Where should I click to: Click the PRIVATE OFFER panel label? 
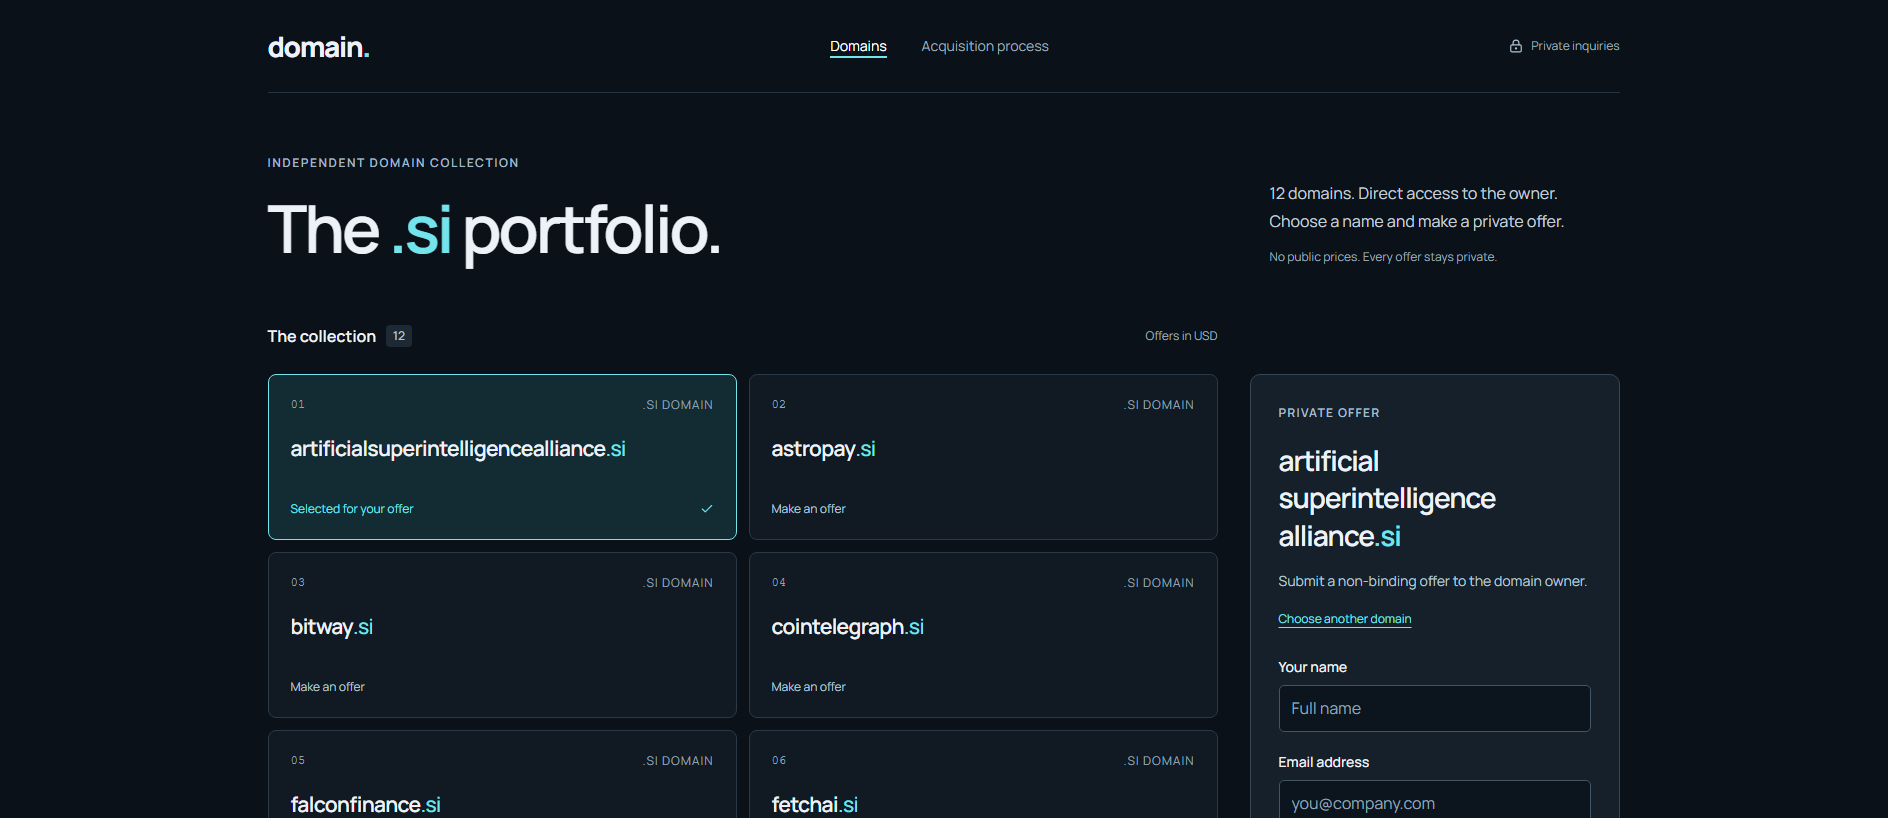1329,413
